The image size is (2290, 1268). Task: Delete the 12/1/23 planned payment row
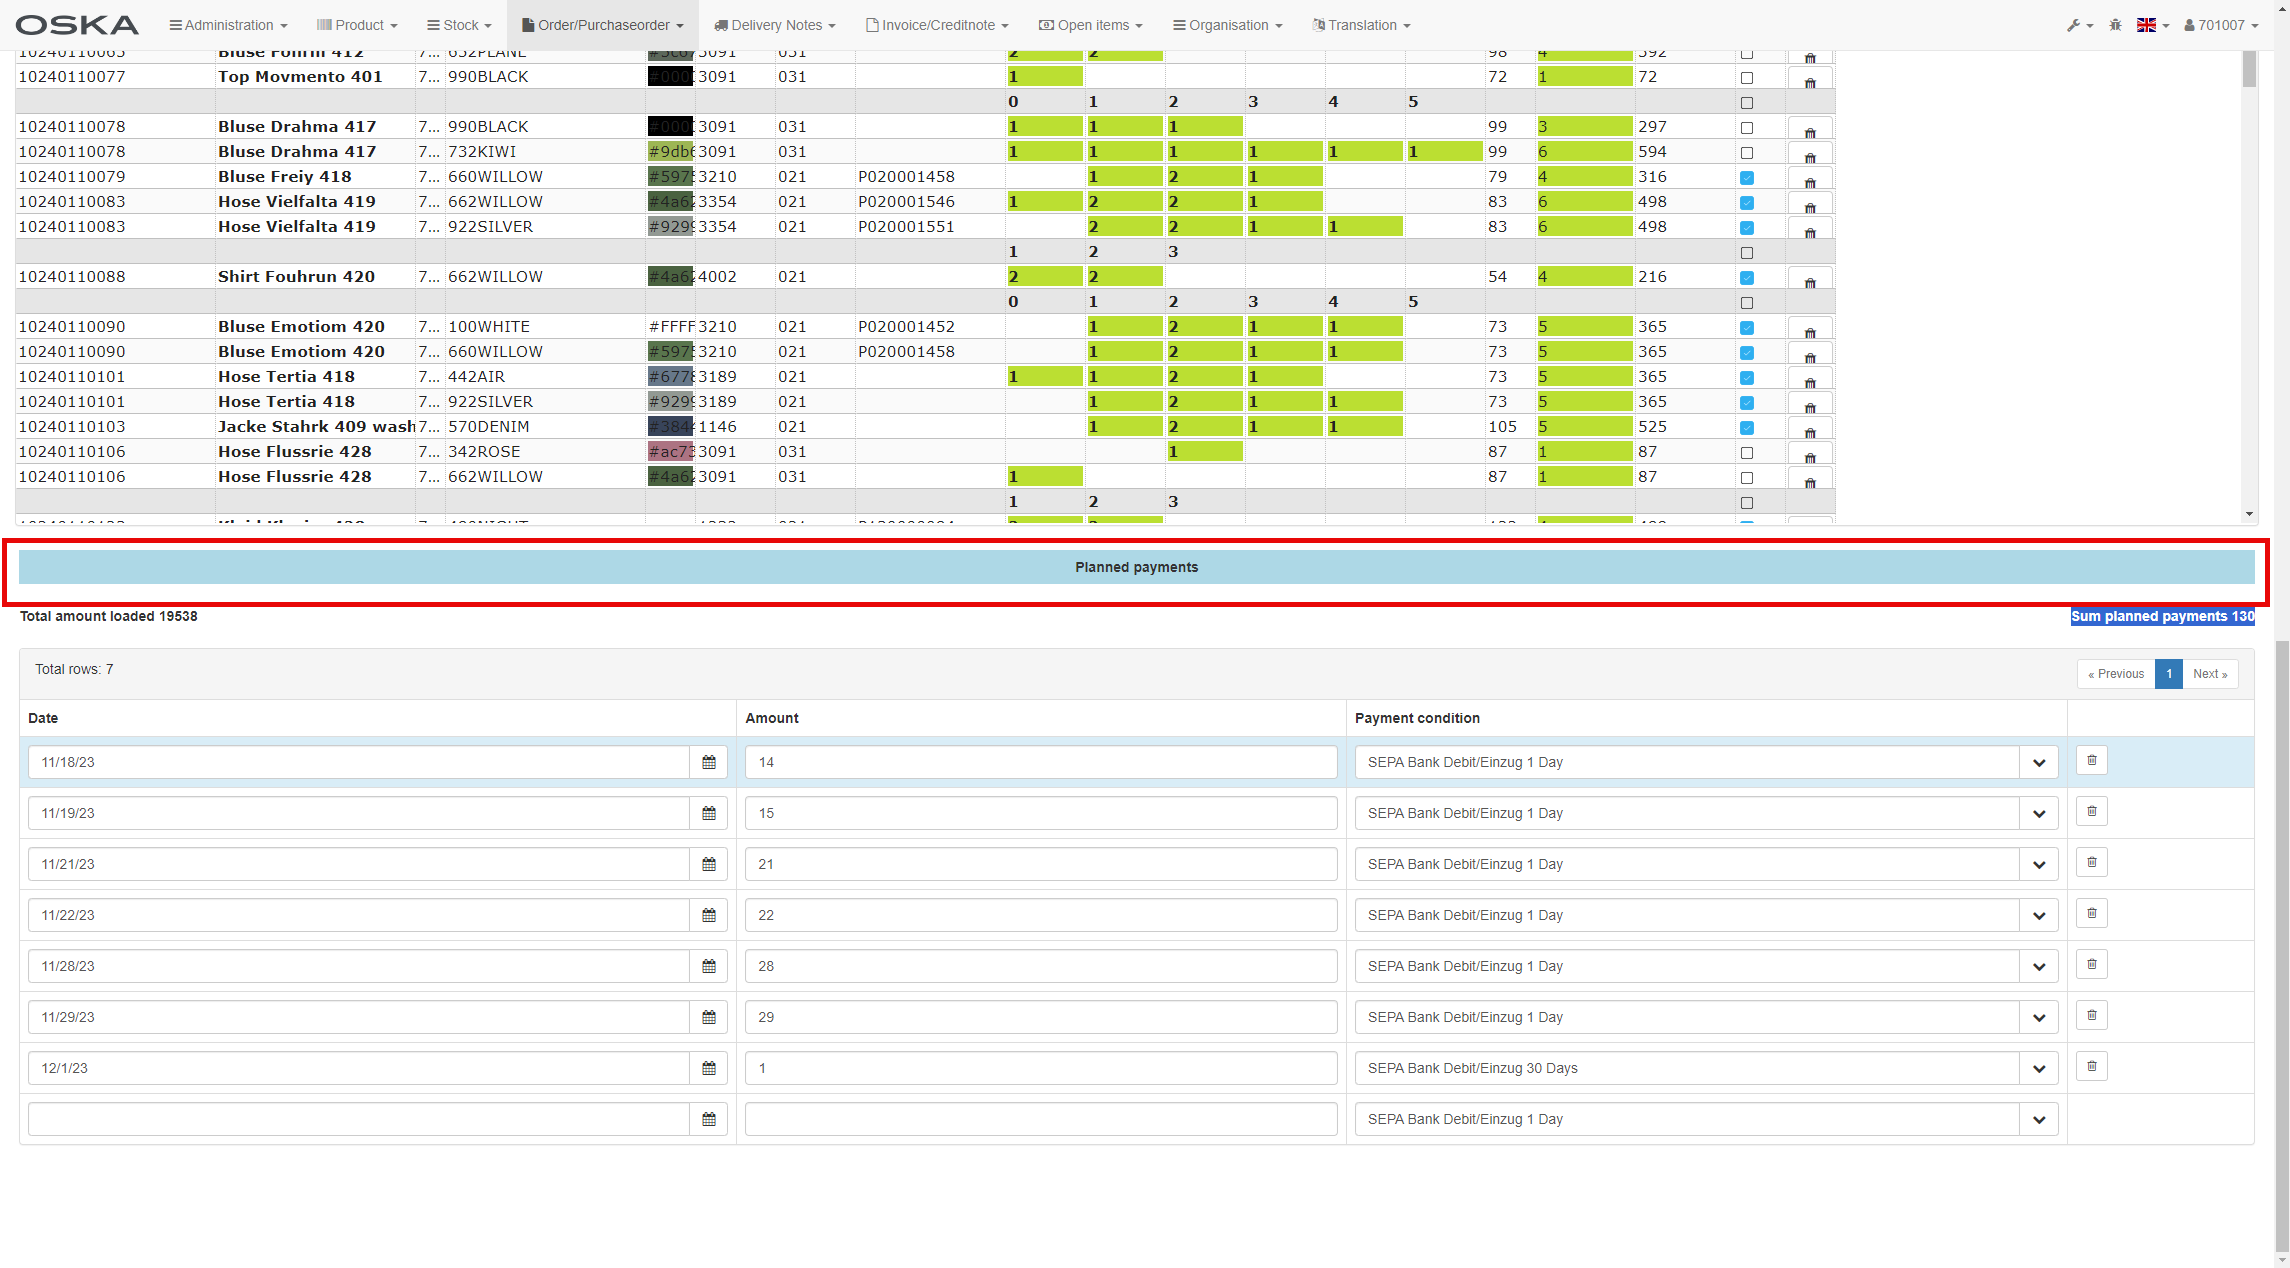pyautogui.click(x=2091, y=1066)
